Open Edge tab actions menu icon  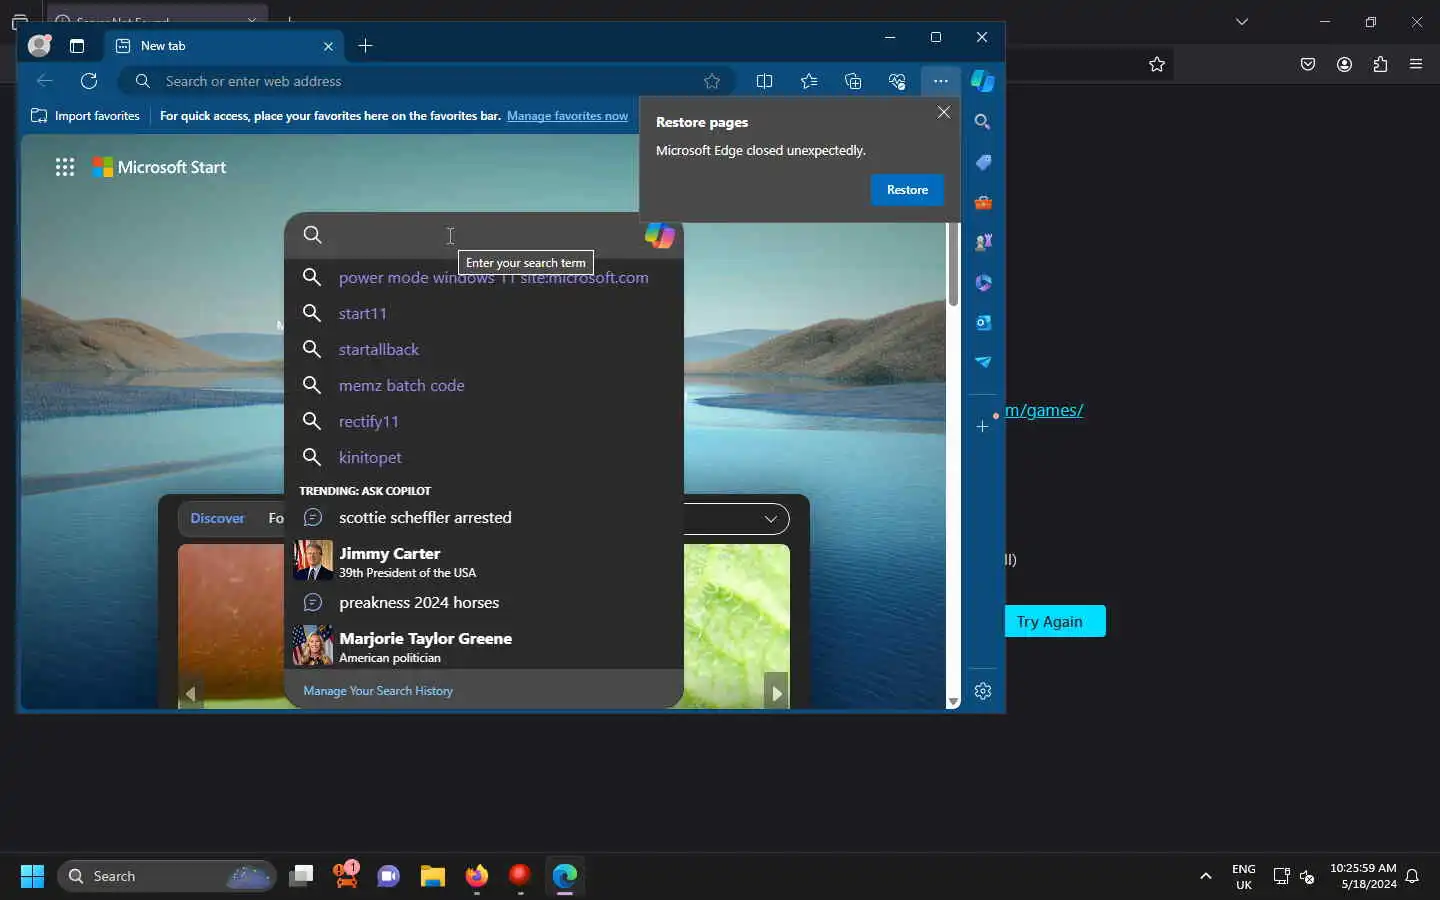coord(77,46)
